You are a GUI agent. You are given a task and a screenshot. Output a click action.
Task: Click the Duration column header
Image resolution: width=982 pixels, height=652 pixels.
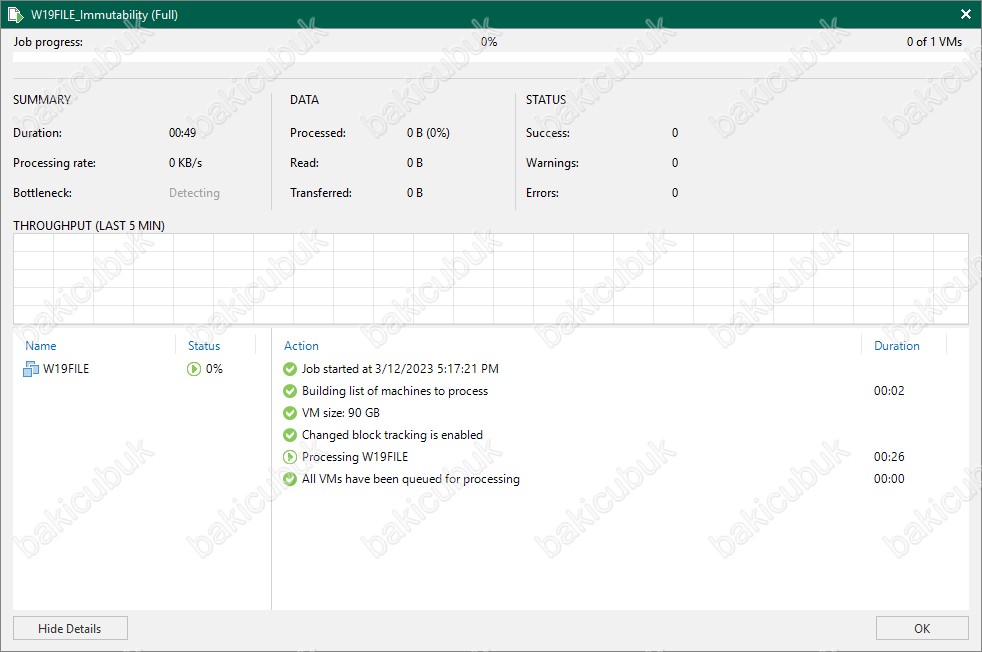[x=896, y=346]
